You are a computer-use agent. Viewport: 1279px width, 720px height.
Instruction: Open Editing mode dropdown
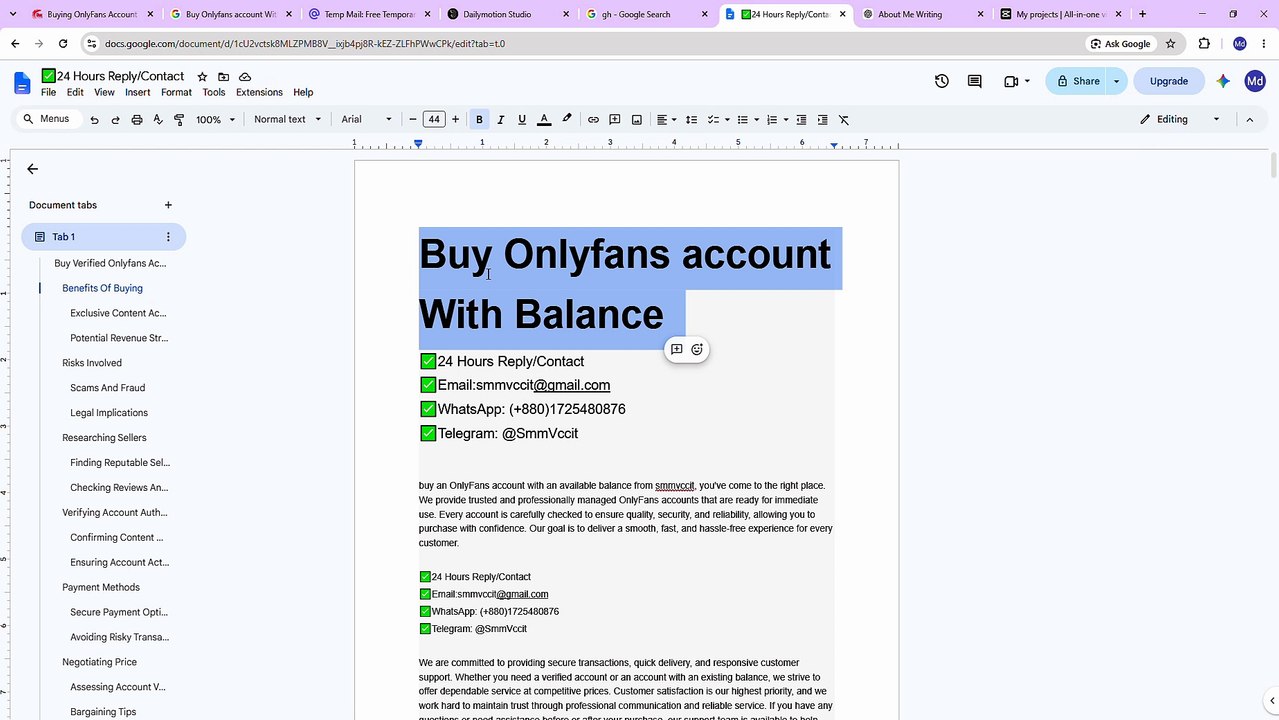point(1180,120)
